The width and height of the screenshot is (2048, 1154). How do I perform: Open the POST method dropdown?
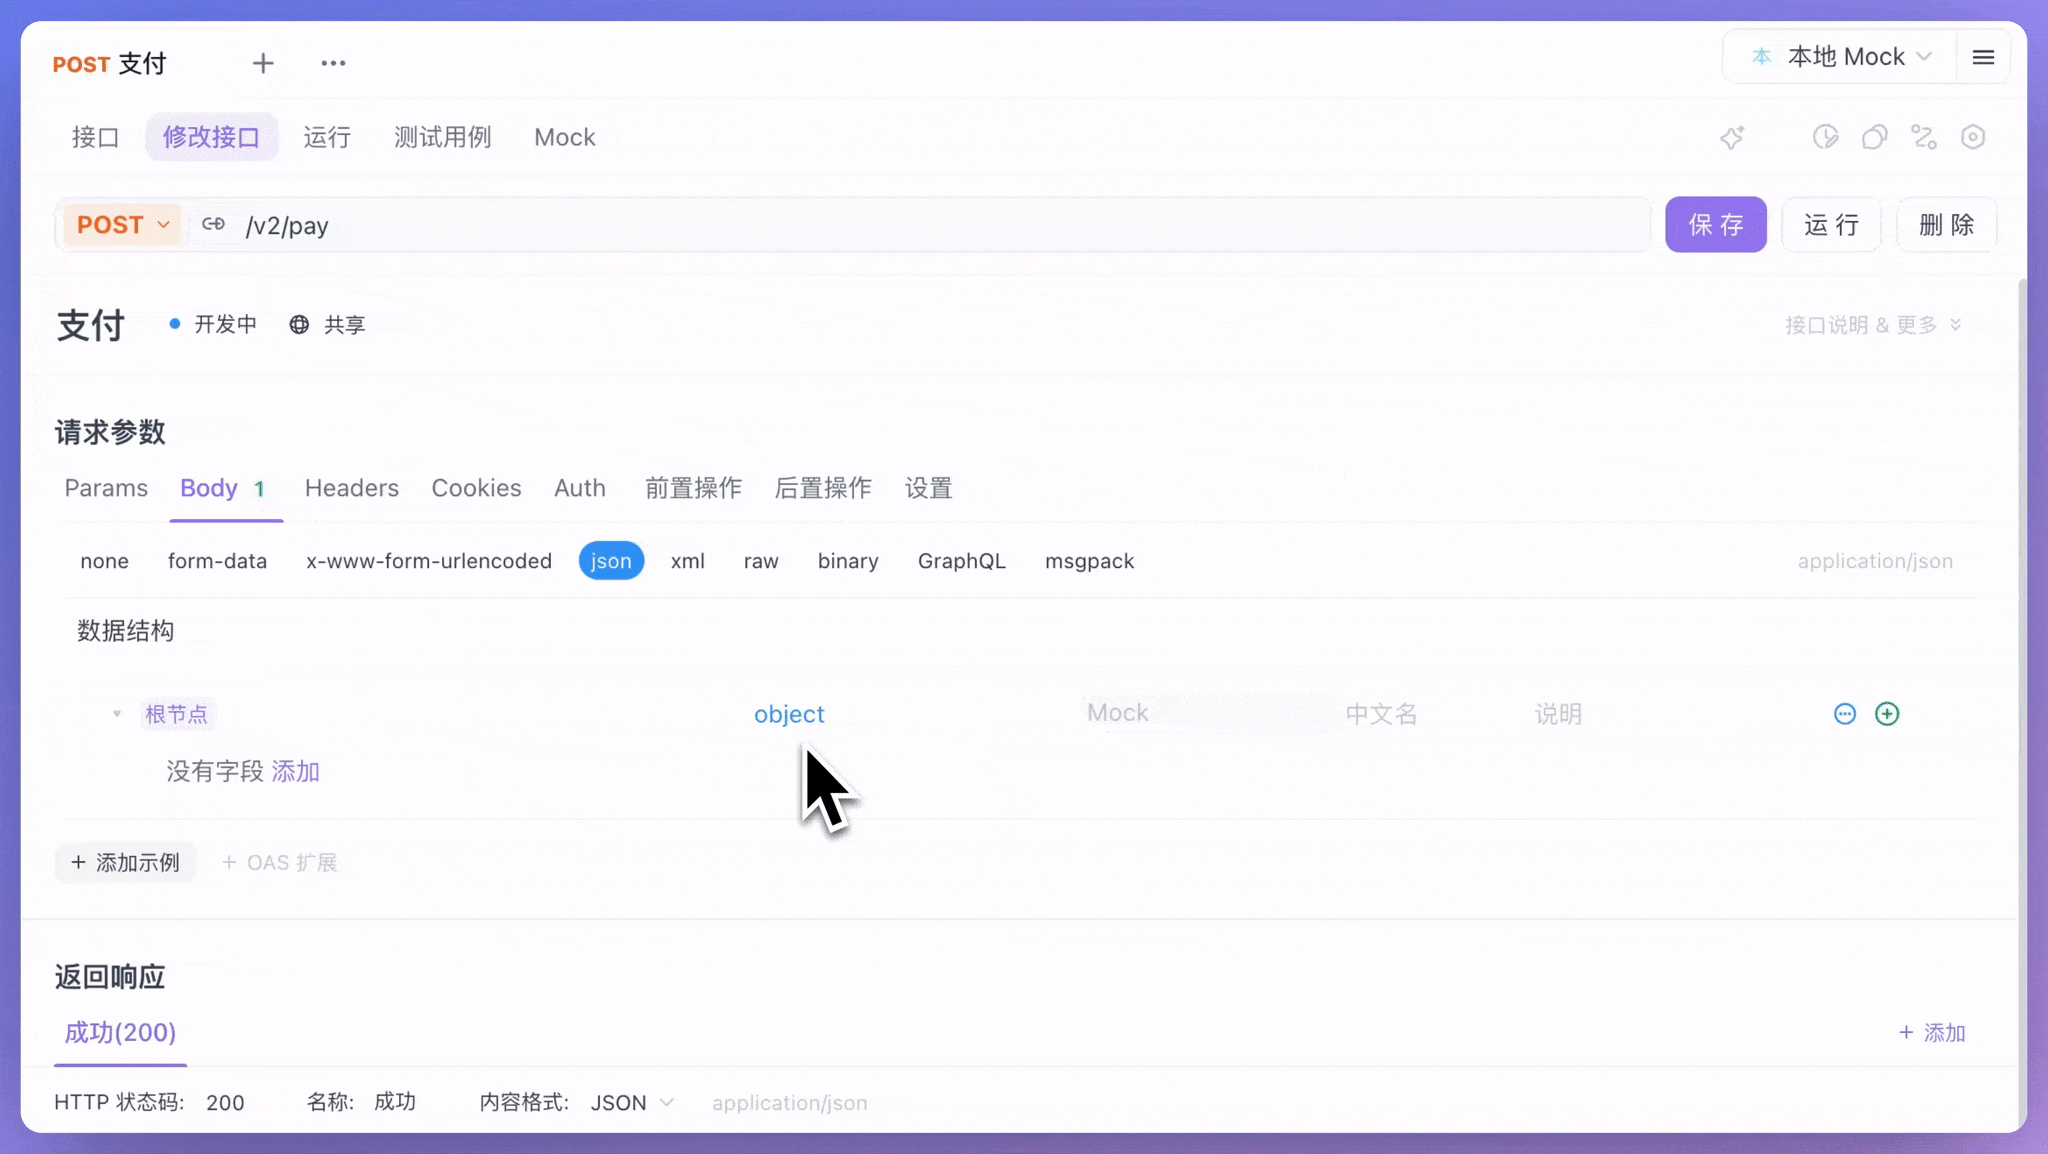[x=123, y=225]
